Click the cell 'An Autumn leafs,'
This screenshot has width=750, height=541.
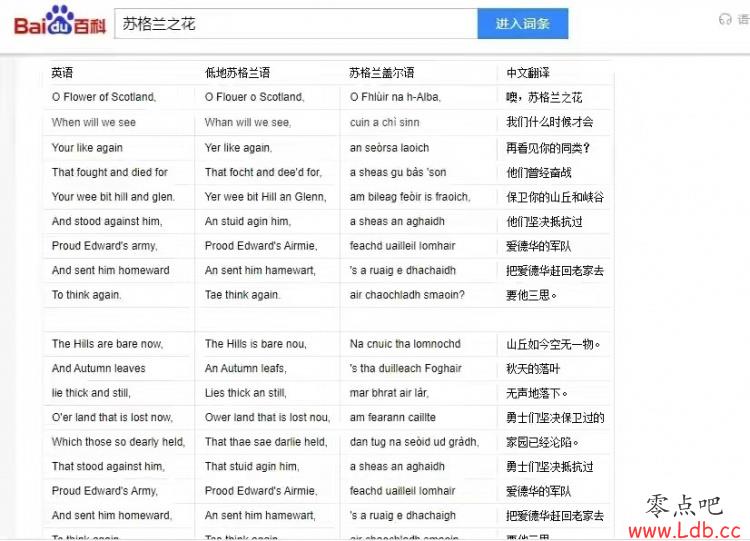point(246,368)
